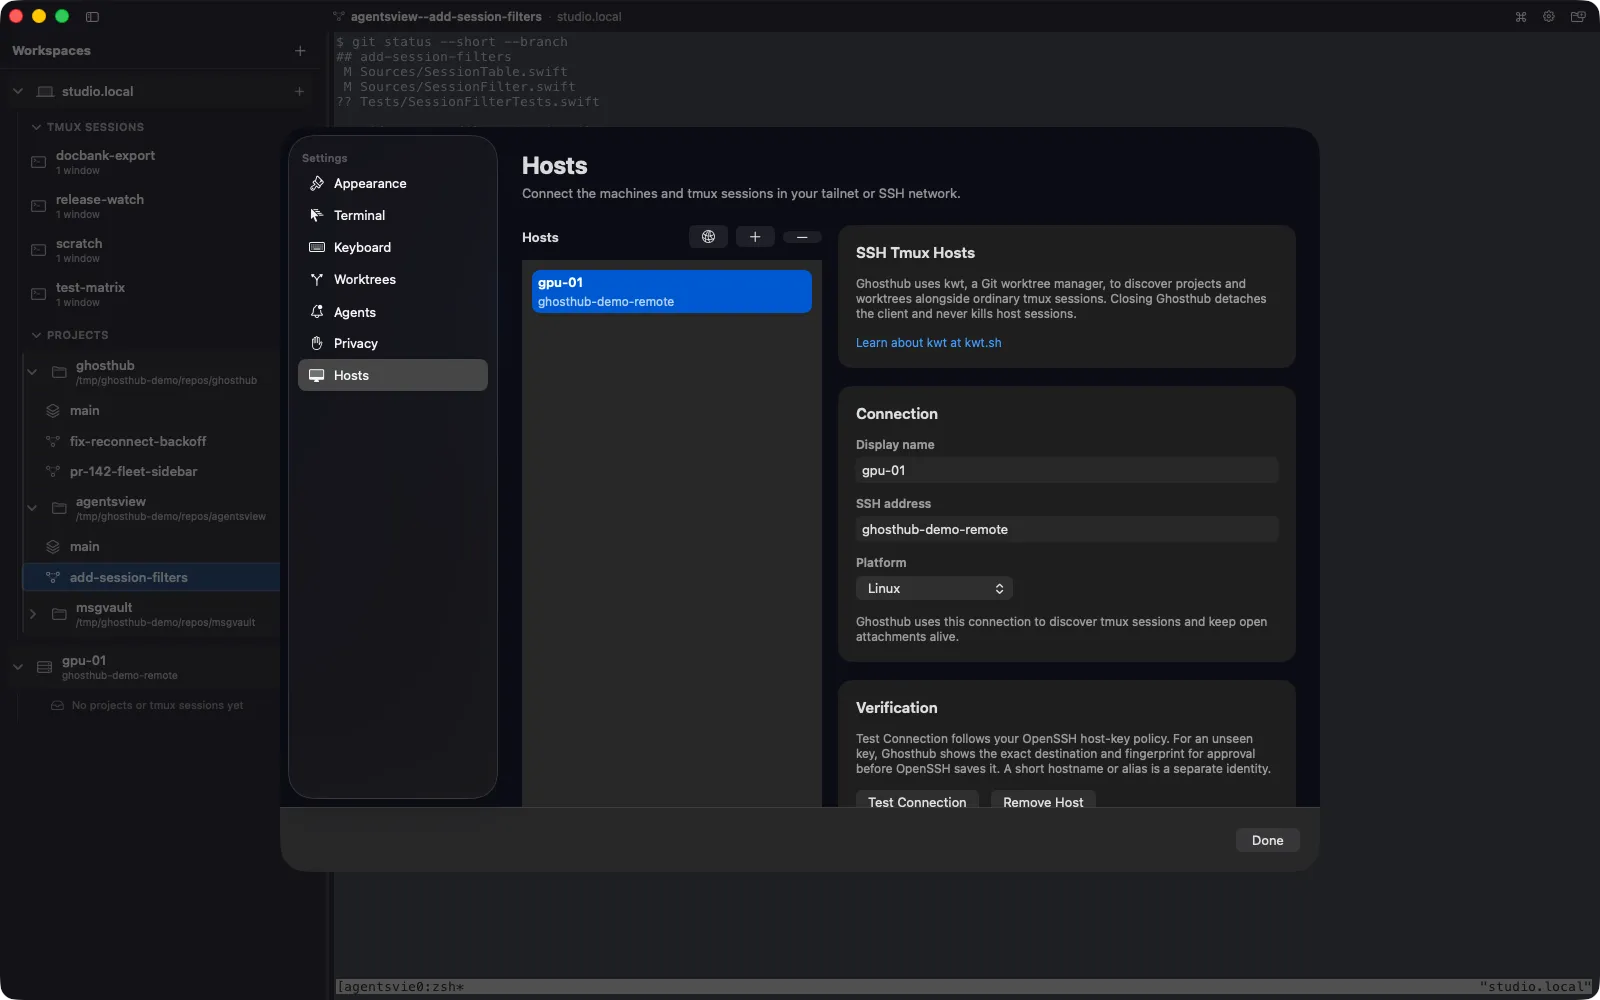The height and width of the screenshot is (1000, 1600).
Task: Click Done to close settings
Action: [x=1267, y=840]
